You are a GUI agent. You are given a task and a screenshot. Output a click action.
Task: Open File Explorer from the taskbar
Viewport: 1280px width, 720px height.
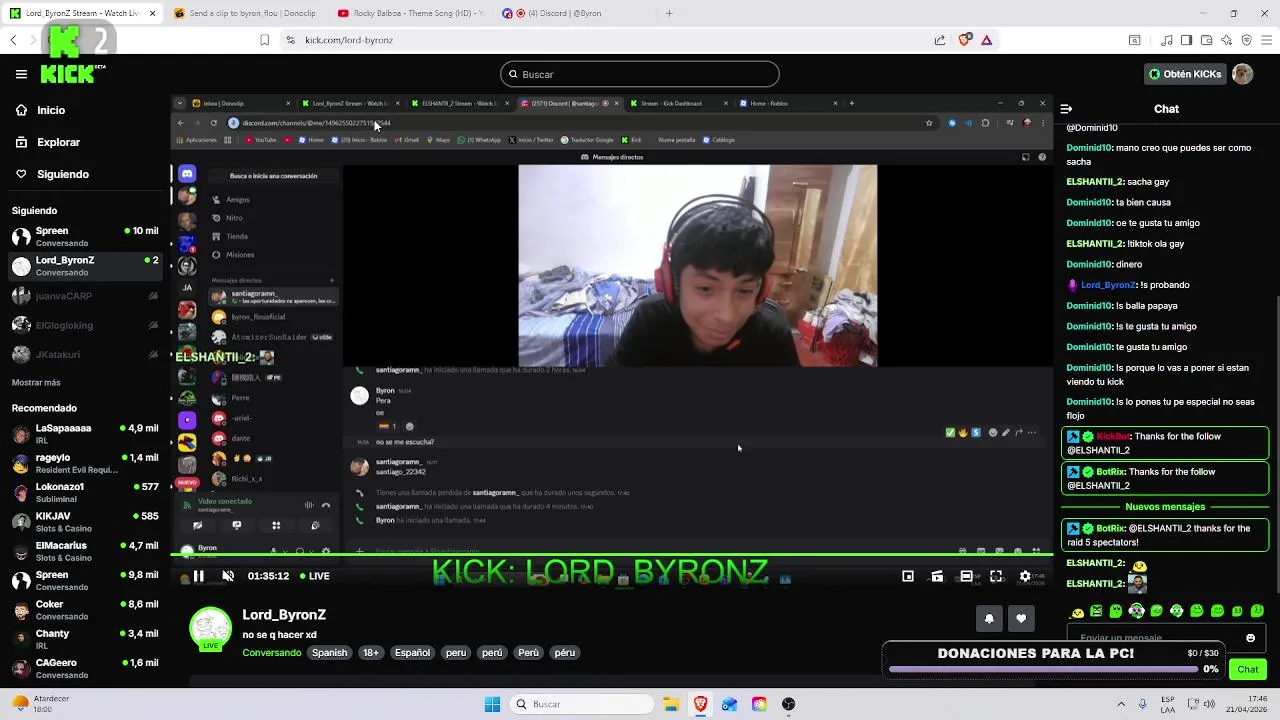pyautogui.click(x=671, y=704)
